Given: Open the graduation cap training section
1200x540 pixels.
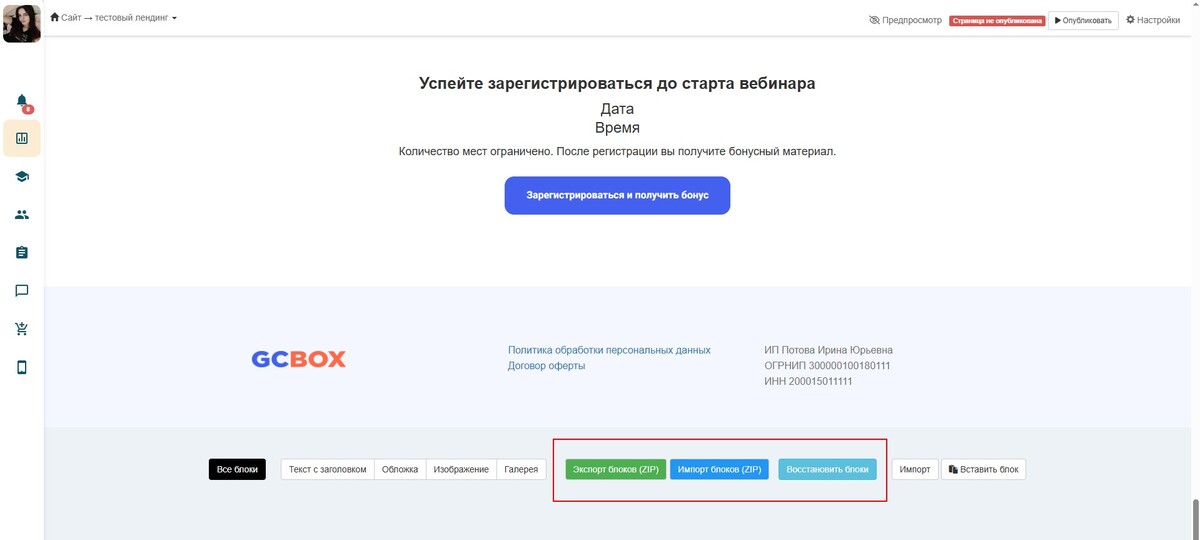Looking at the screenshot, I should tap(22, 177).
